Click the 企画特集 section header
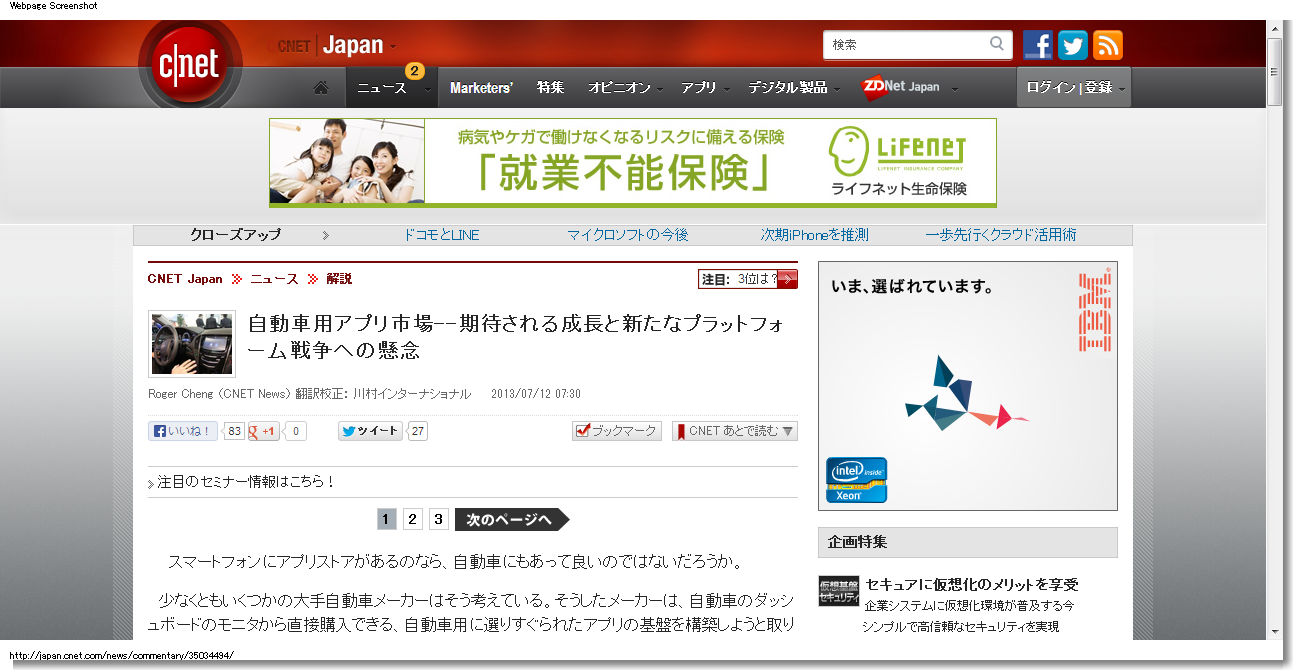The image size is (1293, 670). coord(968,542)
